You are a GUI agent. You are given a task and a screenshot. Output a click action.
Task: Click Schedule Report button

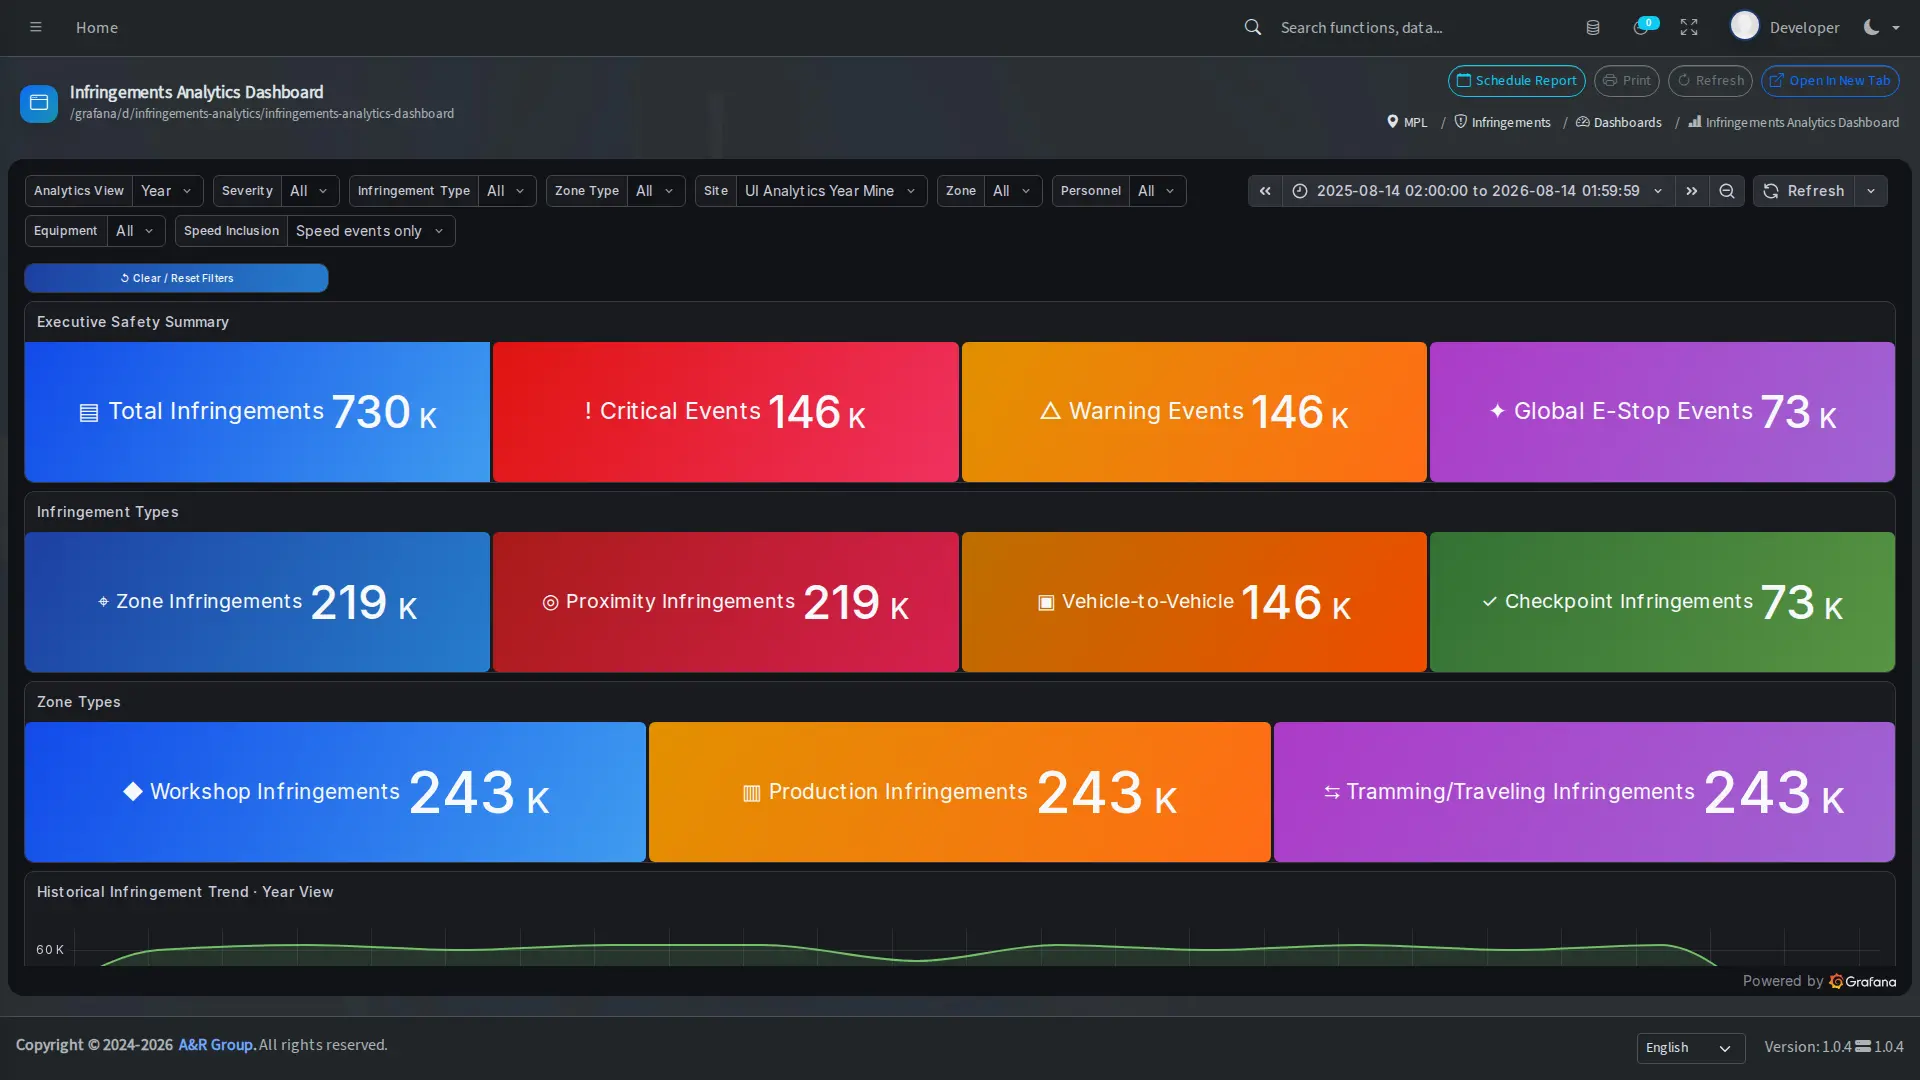(1516, 81)
